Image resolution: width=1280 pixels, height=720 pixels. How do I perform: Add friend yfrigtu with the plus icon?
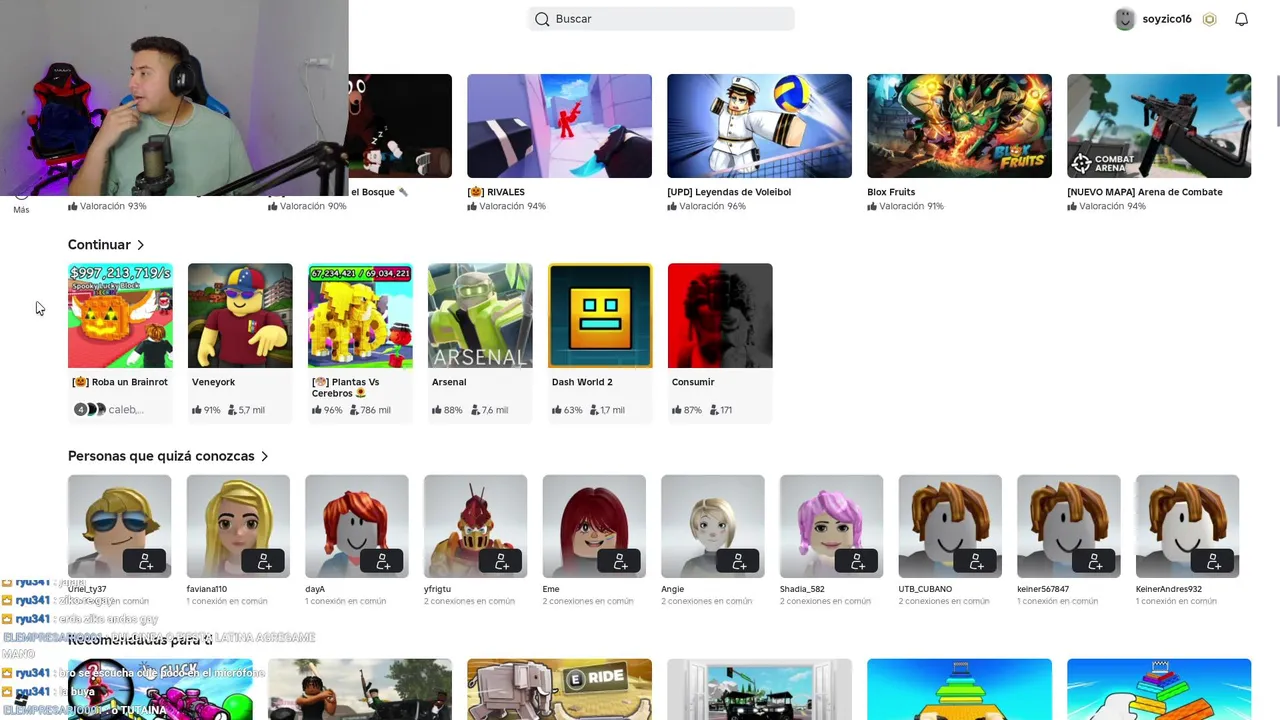tap(502, 563)
